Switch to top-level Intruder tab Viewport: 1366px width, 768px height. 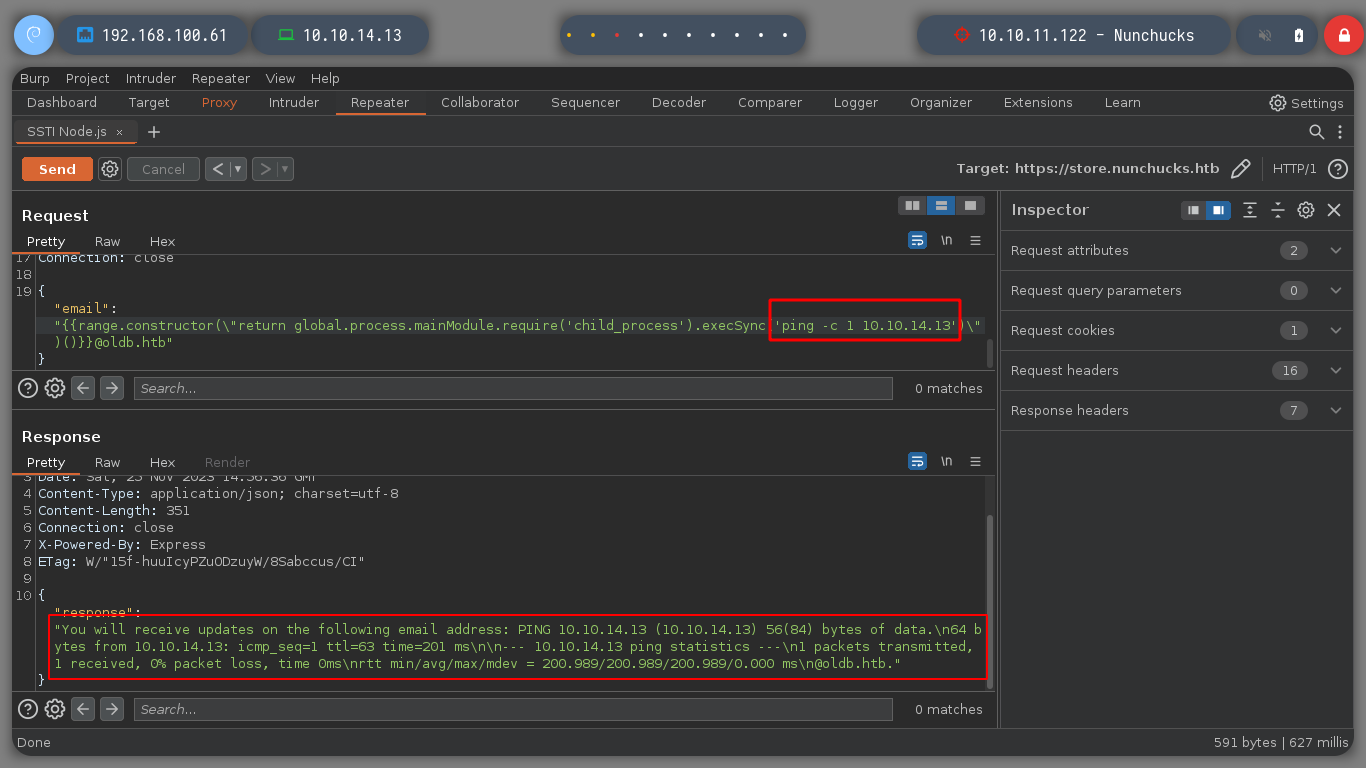[x=294, y=102]
